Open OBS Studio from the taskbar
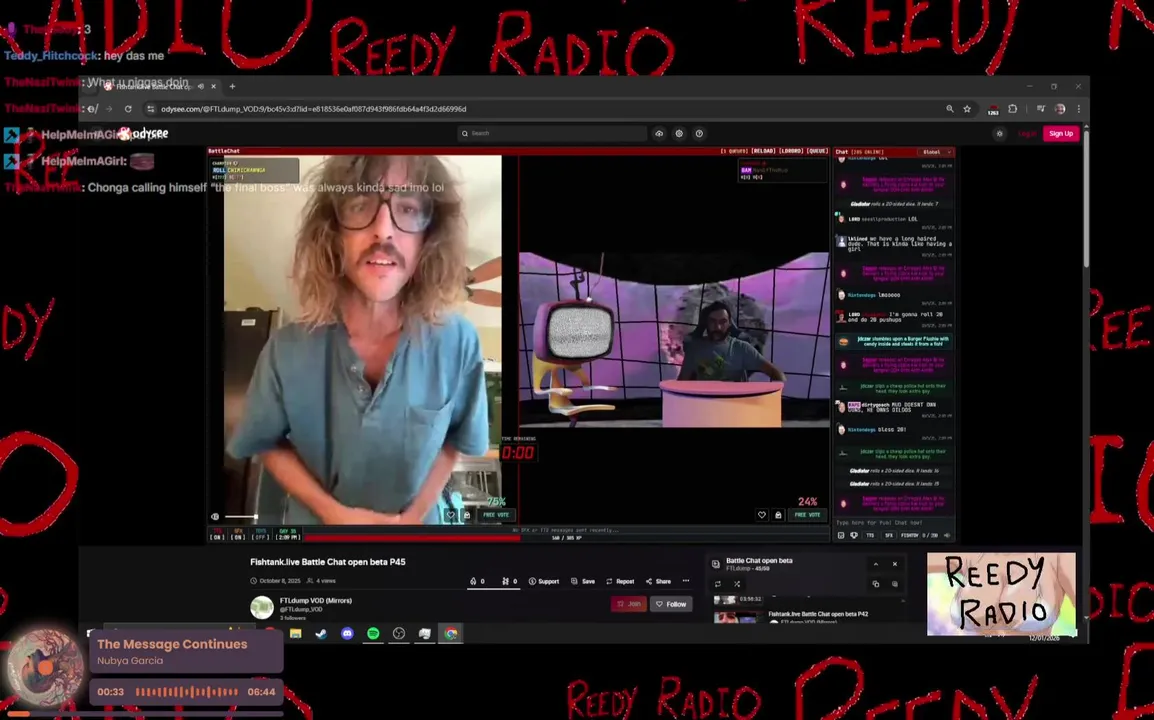 click(399, 633)
